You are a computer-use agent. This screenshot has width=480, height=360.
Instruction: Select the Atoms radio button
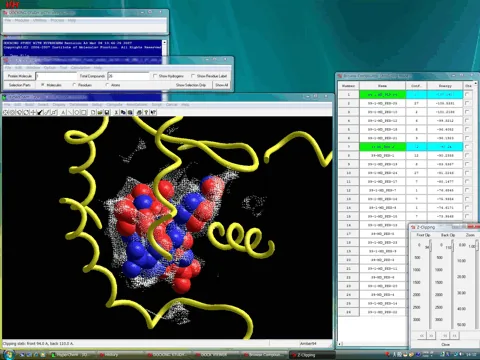click(x=107, y=85)
